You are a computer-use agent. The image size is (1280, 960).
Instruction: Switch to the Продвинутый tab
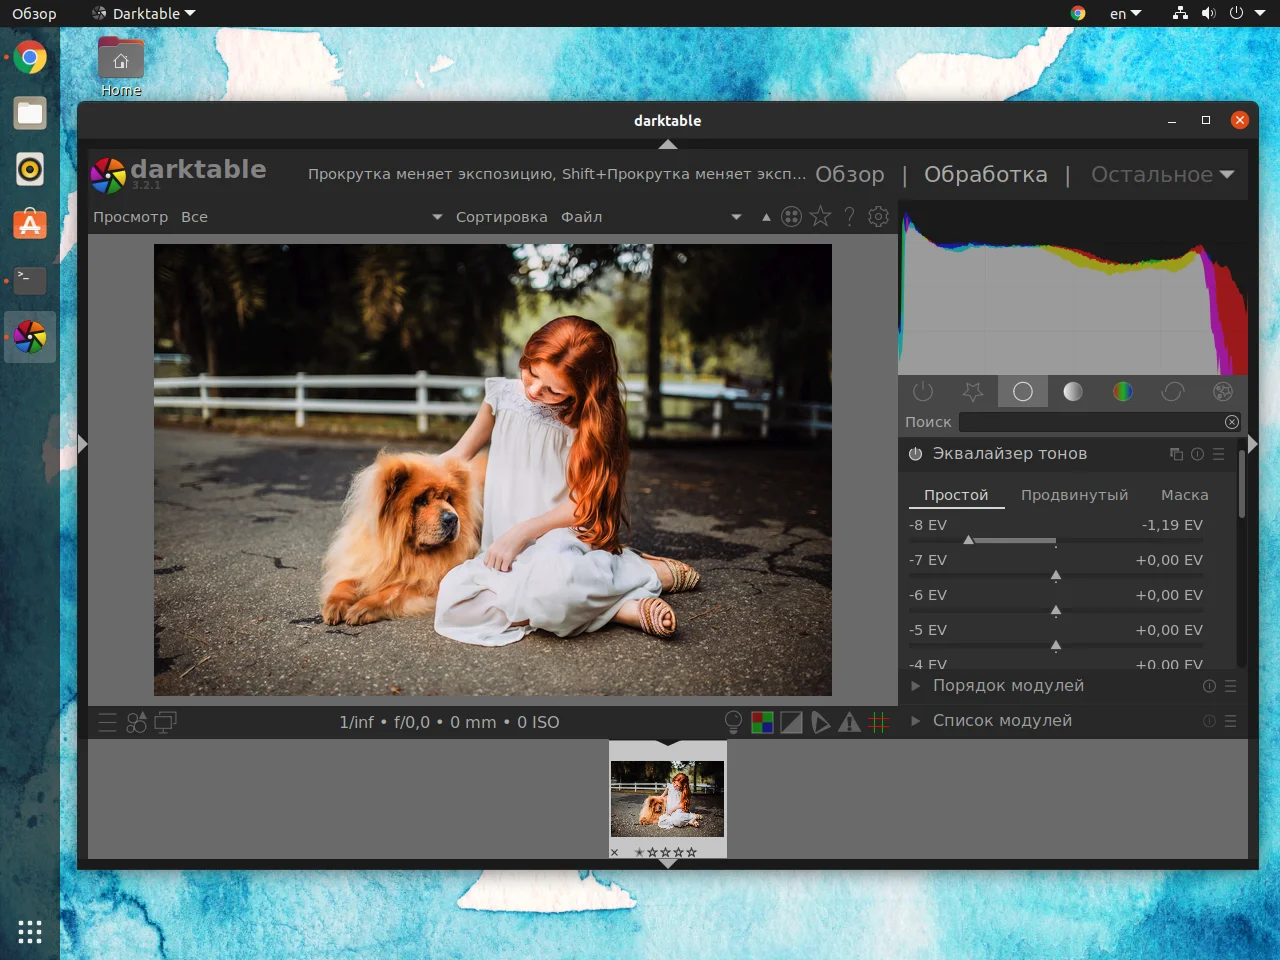(1074, 495)
